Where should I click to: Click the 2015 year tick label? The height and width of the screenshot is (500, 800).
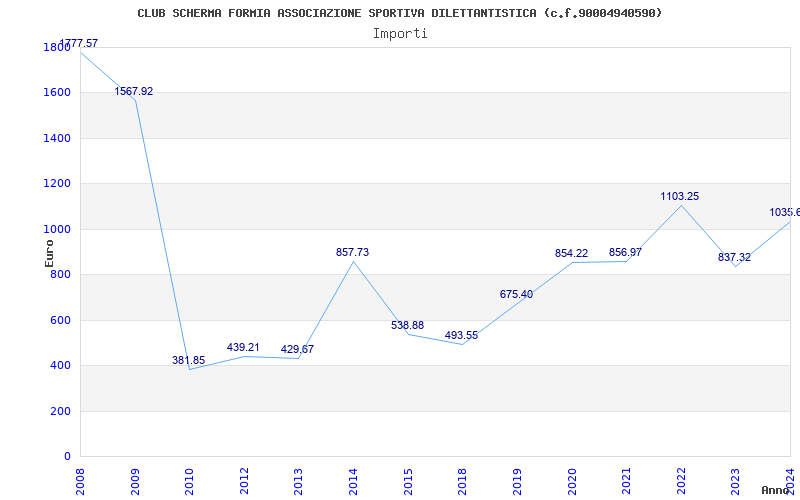tap(408, 482)
